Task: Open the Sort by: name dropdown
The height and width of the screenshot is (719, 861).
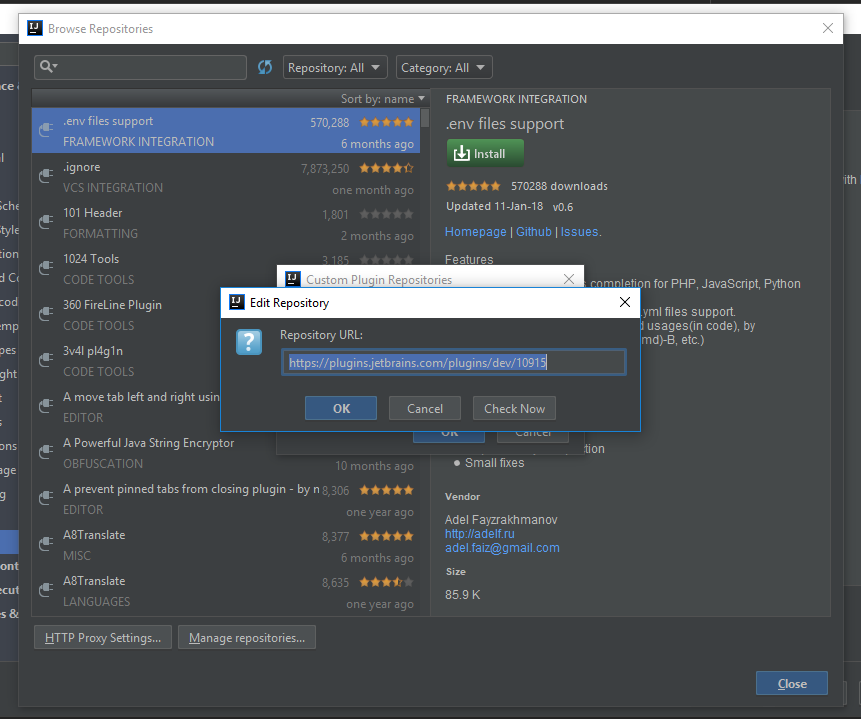Action: [383, 99]
